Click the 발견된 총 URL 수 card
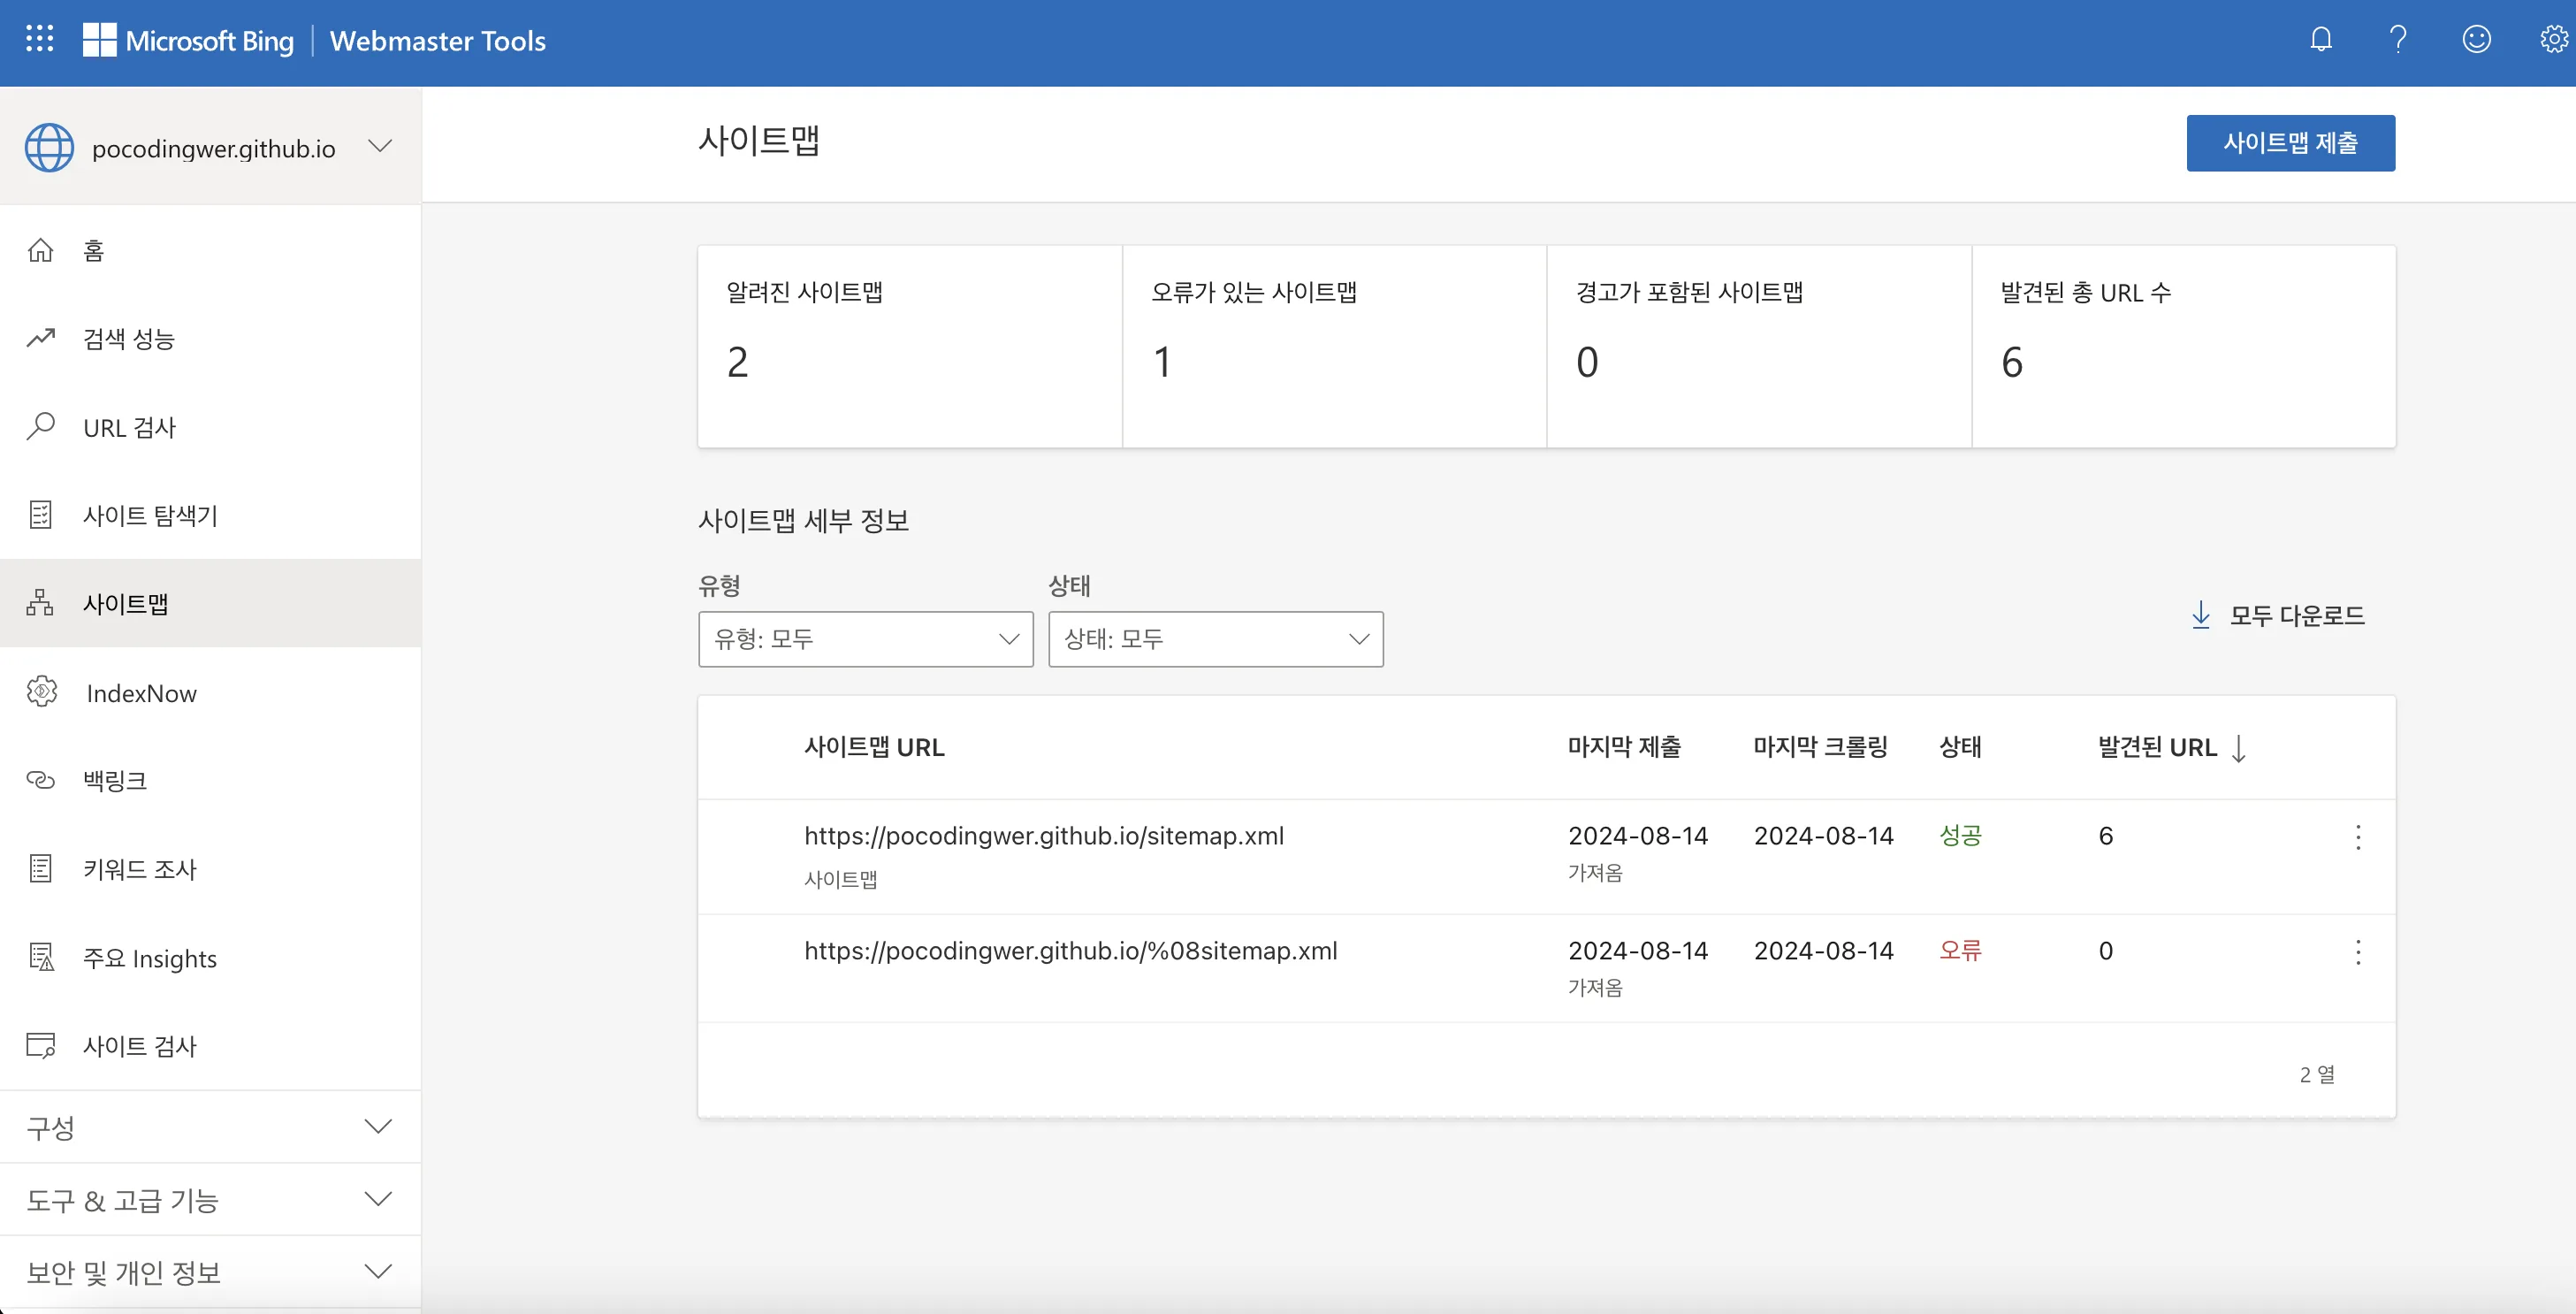Image resolution: width=2576 pixels, height=1314 pixels. pos(2184,346)
